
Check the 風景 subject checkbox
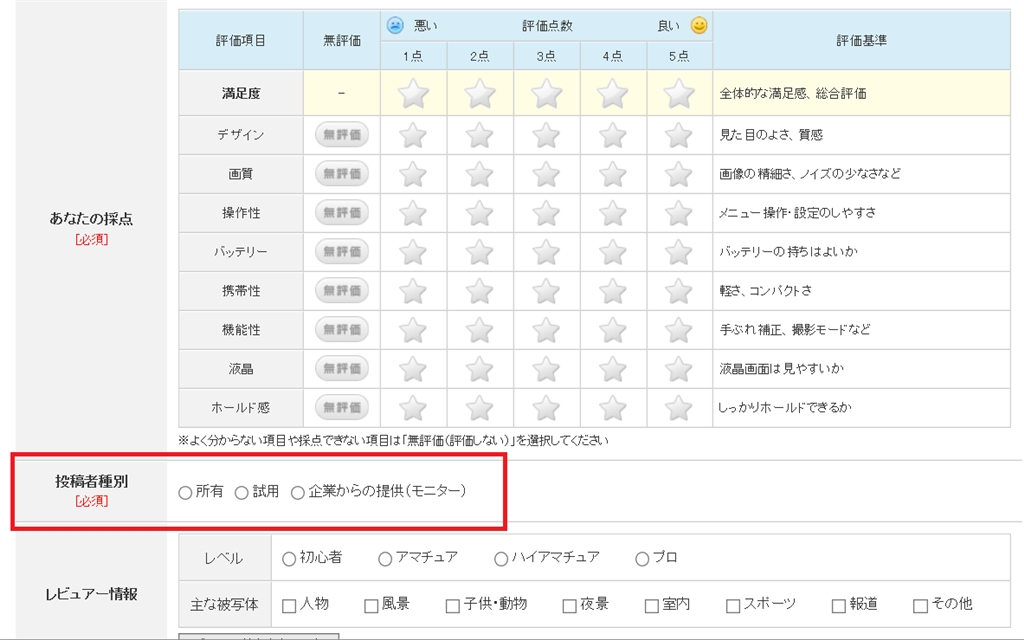coord(371,606)
